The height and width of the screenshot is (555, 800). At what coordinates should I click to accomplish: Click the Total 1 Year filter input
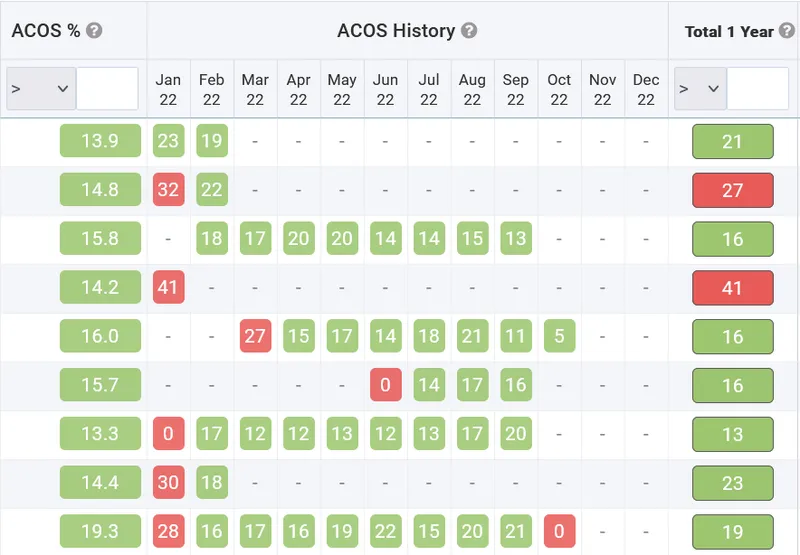[x=757, y=89]
